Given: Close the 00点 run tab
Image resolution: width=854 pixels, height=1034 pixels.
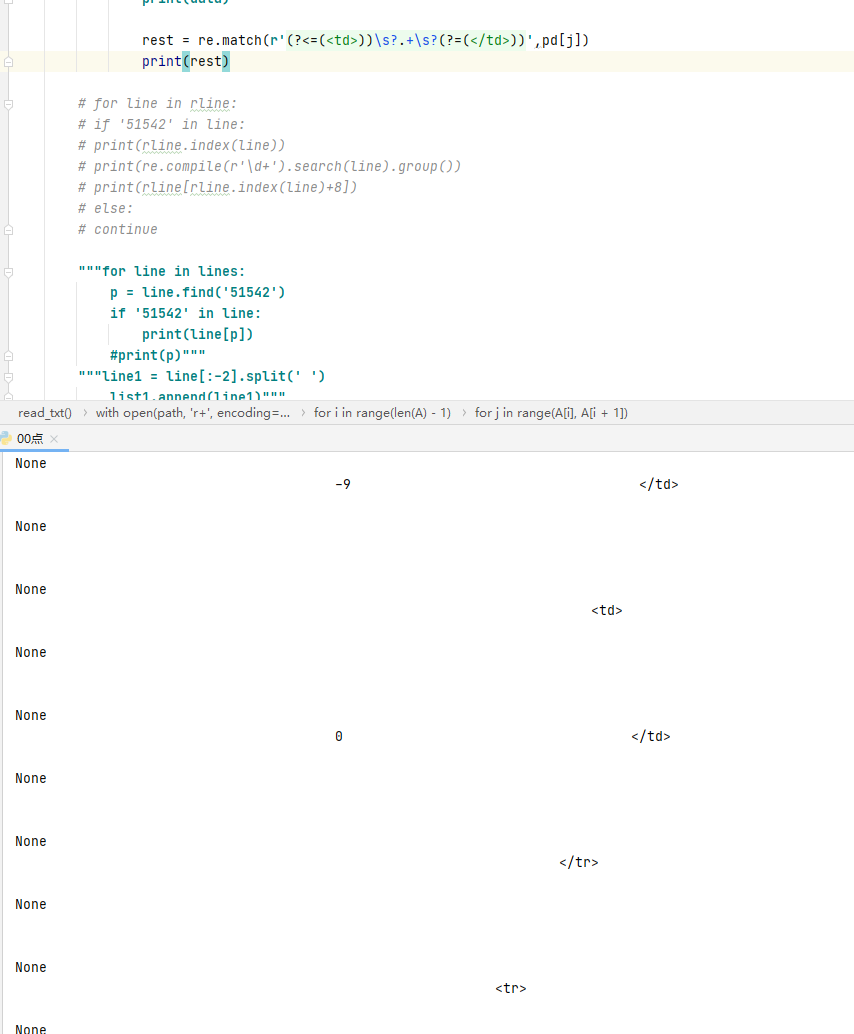Looking at the screenshot, I should (x=54, y=439).
